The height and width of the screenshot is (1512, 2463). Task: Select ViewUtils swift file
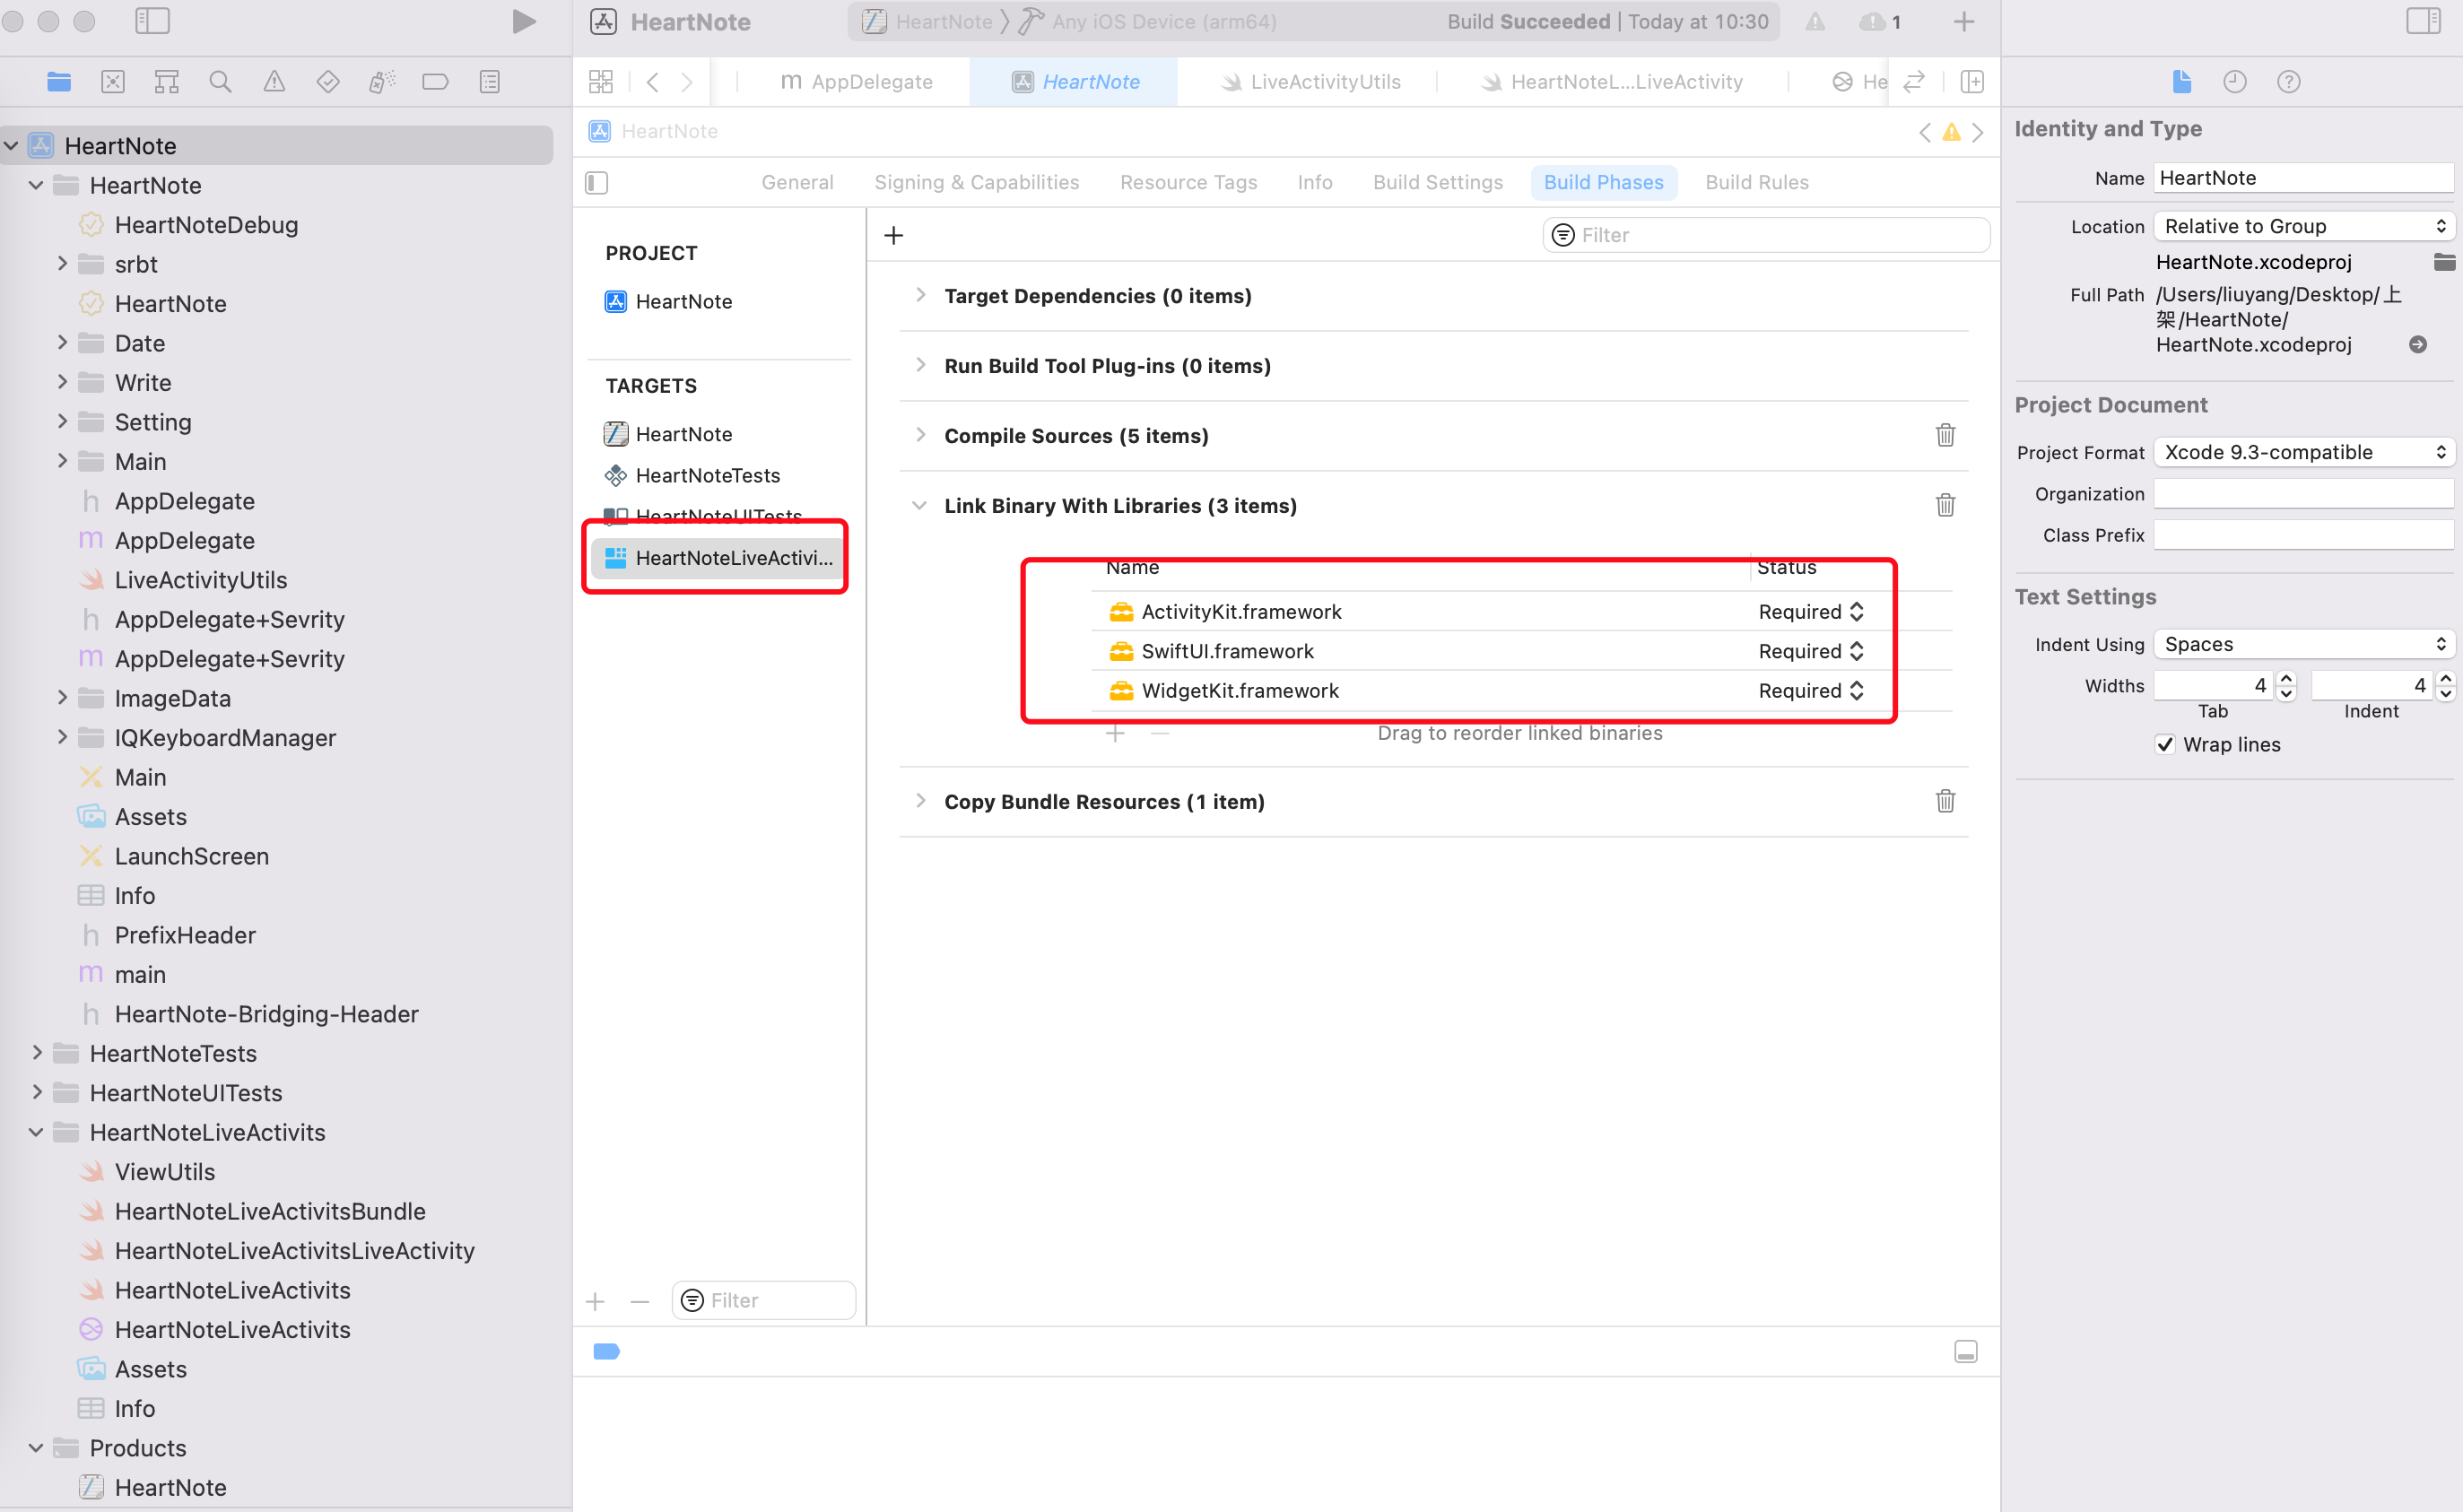pyautogui.click(x=165, y=1171)
